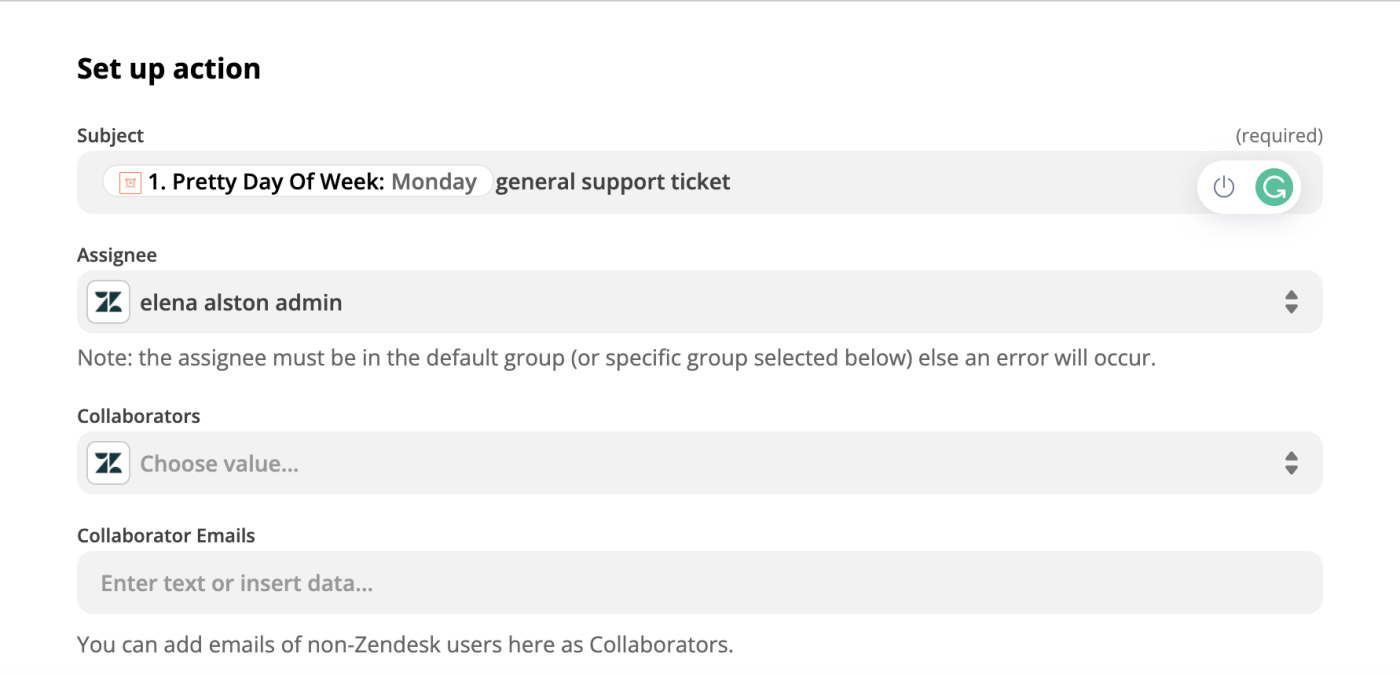Focus the Collaborator Emails text field

click(699, 583)
